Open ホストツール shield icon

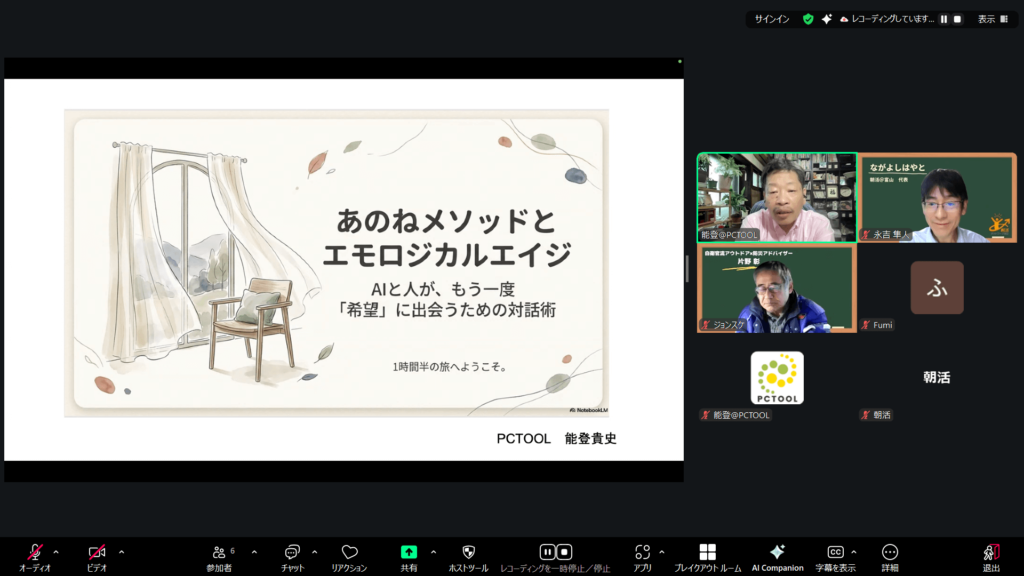coord(468,552)
